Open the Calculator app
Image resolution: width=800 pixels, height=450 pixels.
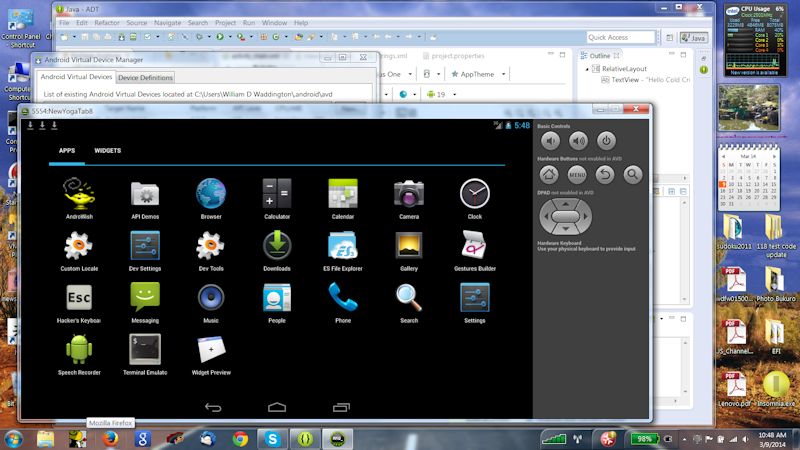pos(277,198)
